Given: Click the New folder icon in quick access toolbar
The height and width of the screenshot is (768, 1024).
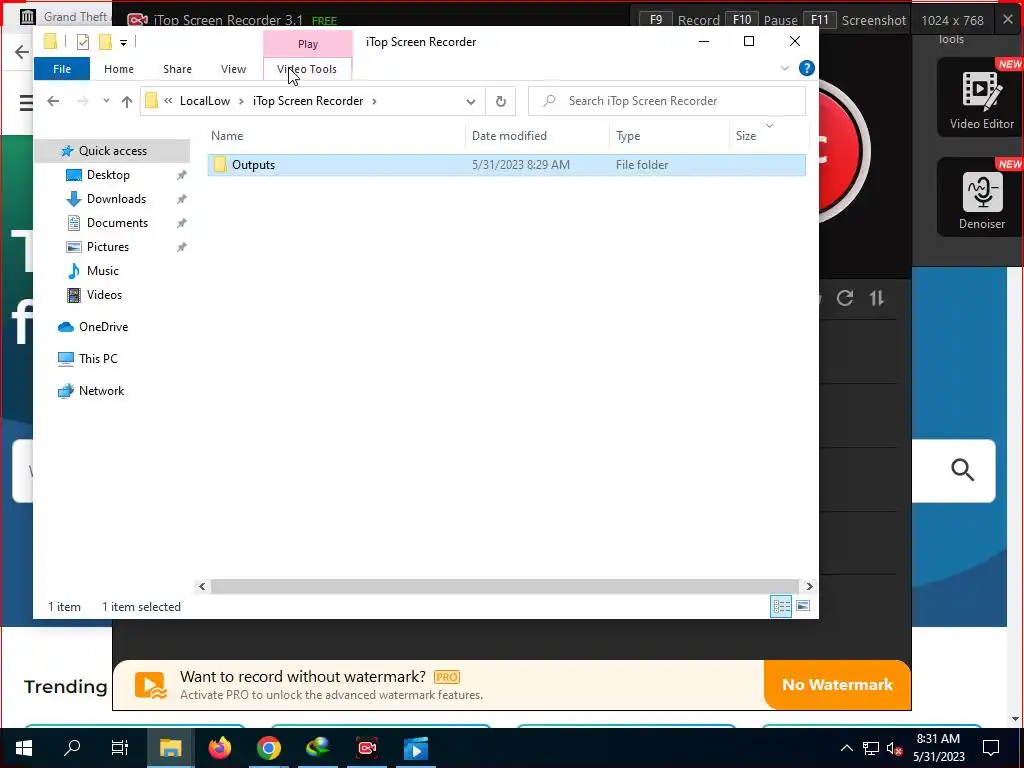Looking at the screenshot, I should [x=105, y=42].
